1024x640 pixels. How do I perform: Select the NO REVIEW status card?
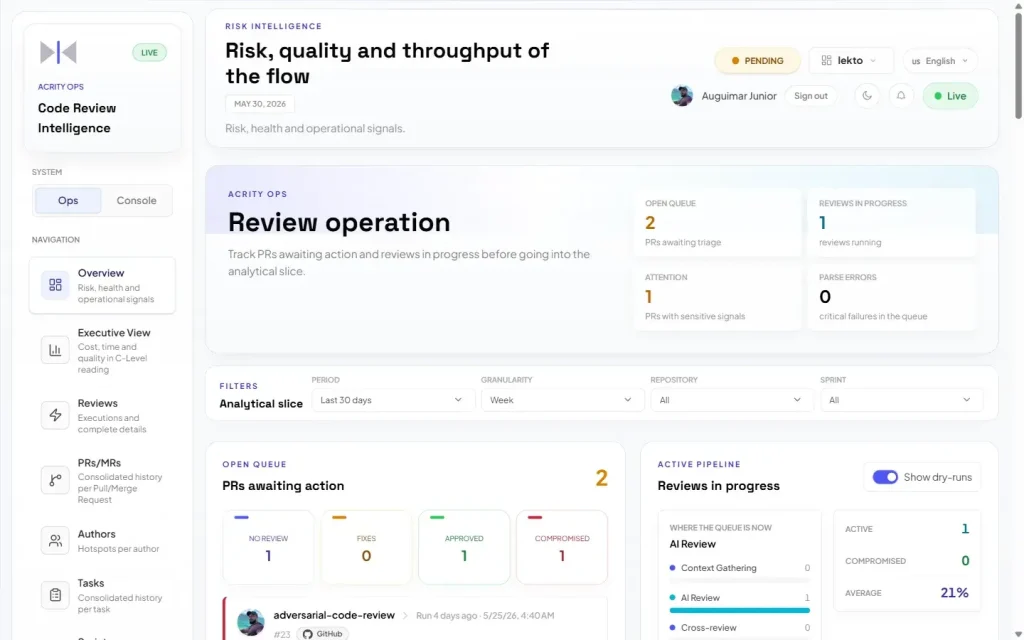pos(268,547)
